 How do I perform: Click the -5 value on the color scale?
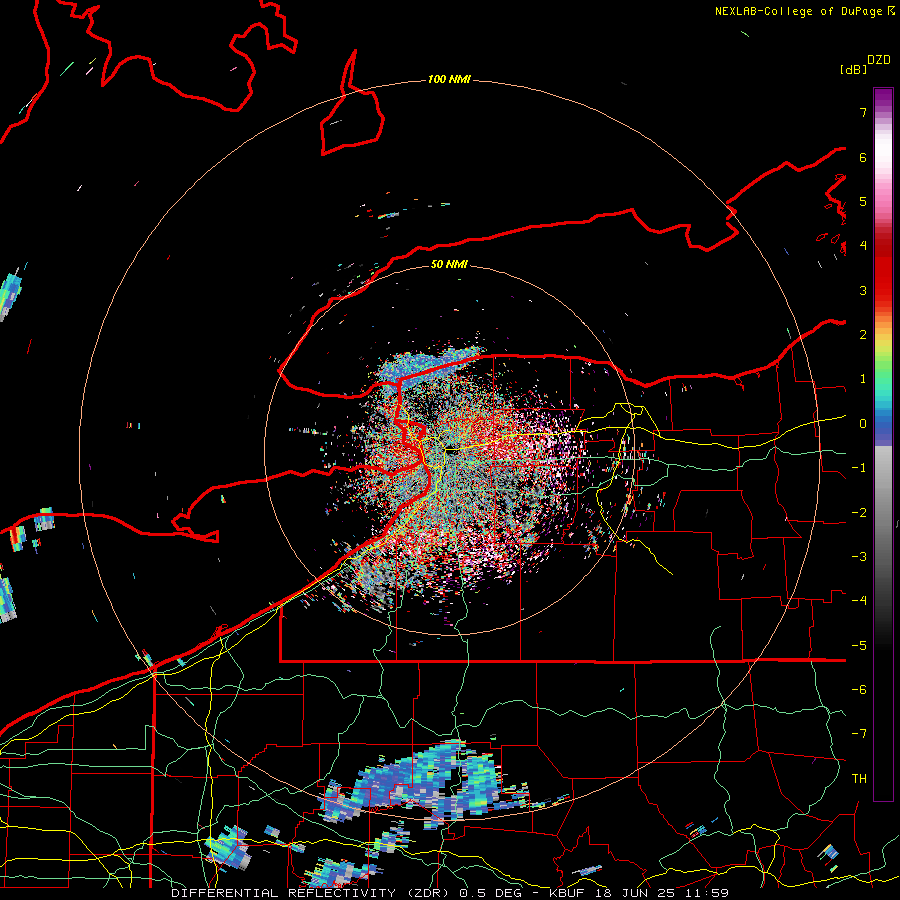(859, 646)
